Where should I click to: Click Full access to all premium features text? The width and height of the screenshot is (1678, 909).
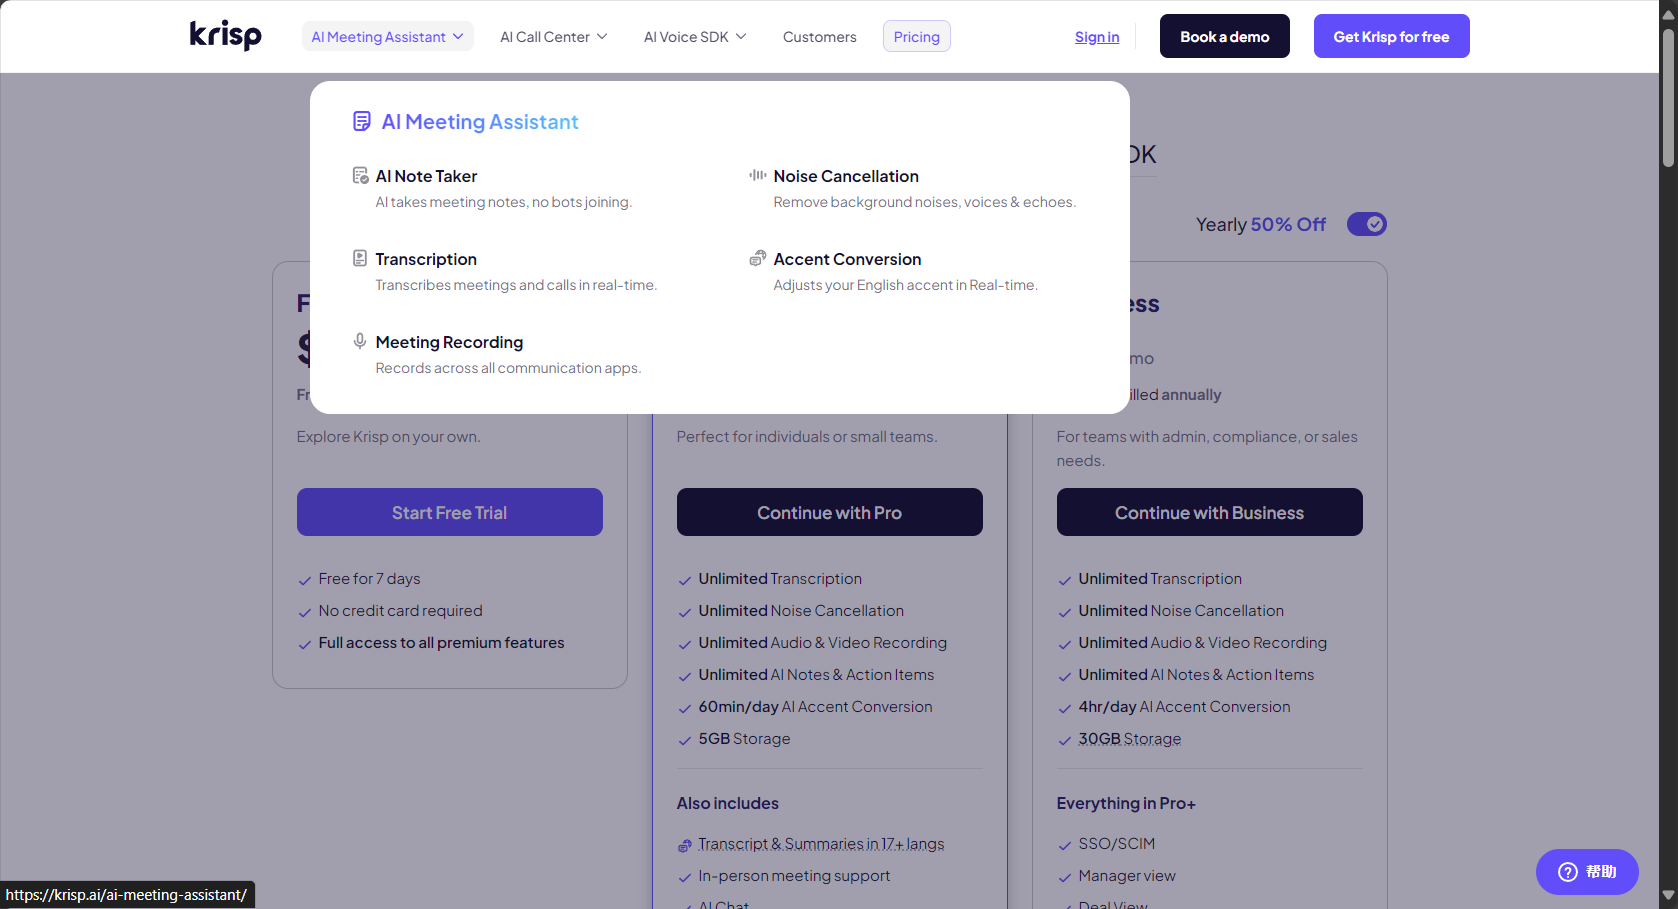click(x=441, y=643)
